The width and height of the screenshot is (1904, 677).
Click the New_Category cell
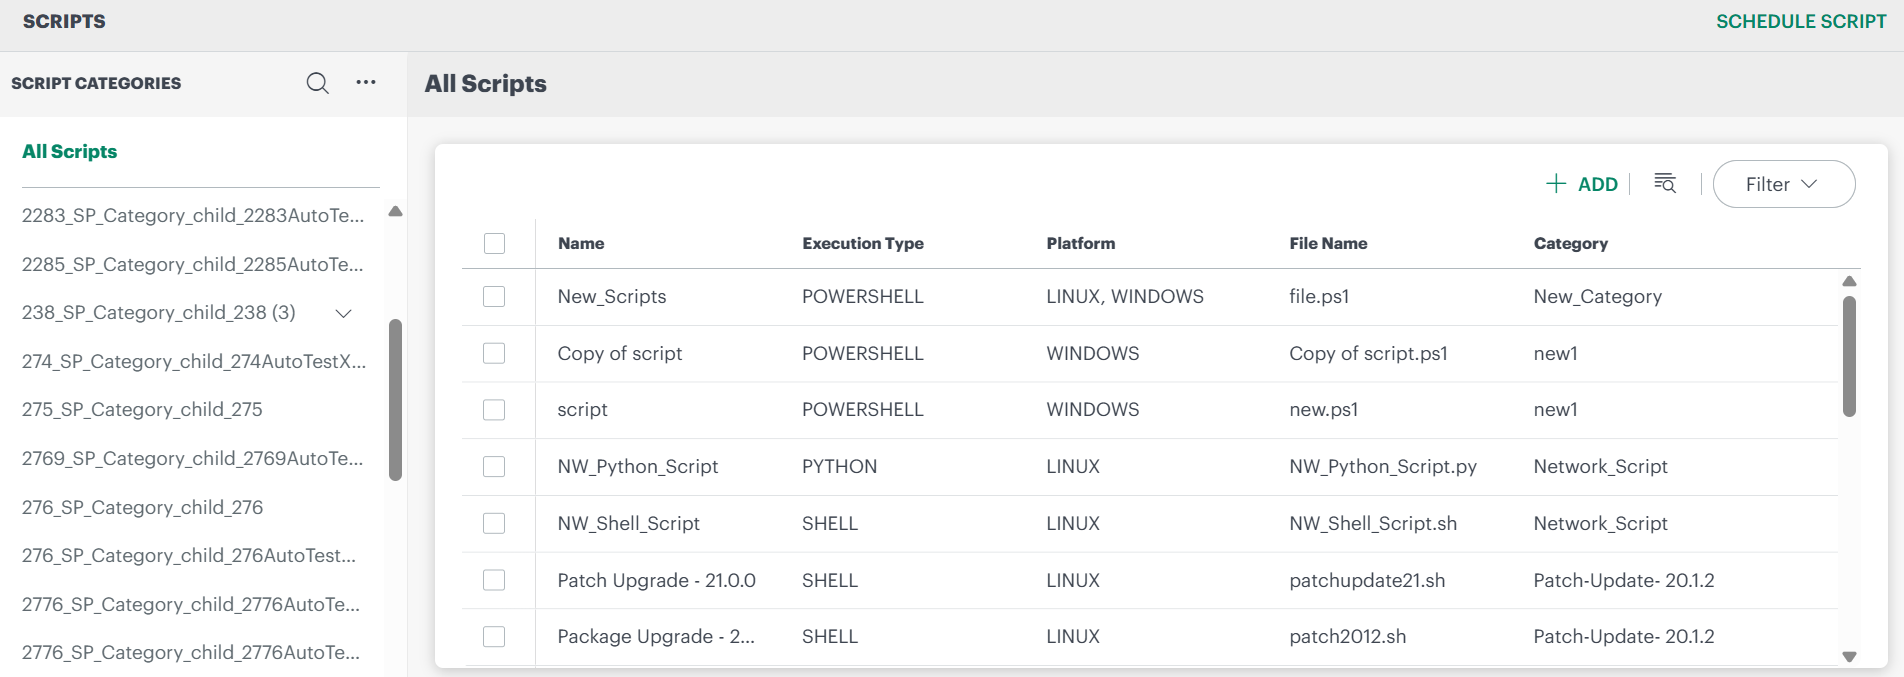1598,296
